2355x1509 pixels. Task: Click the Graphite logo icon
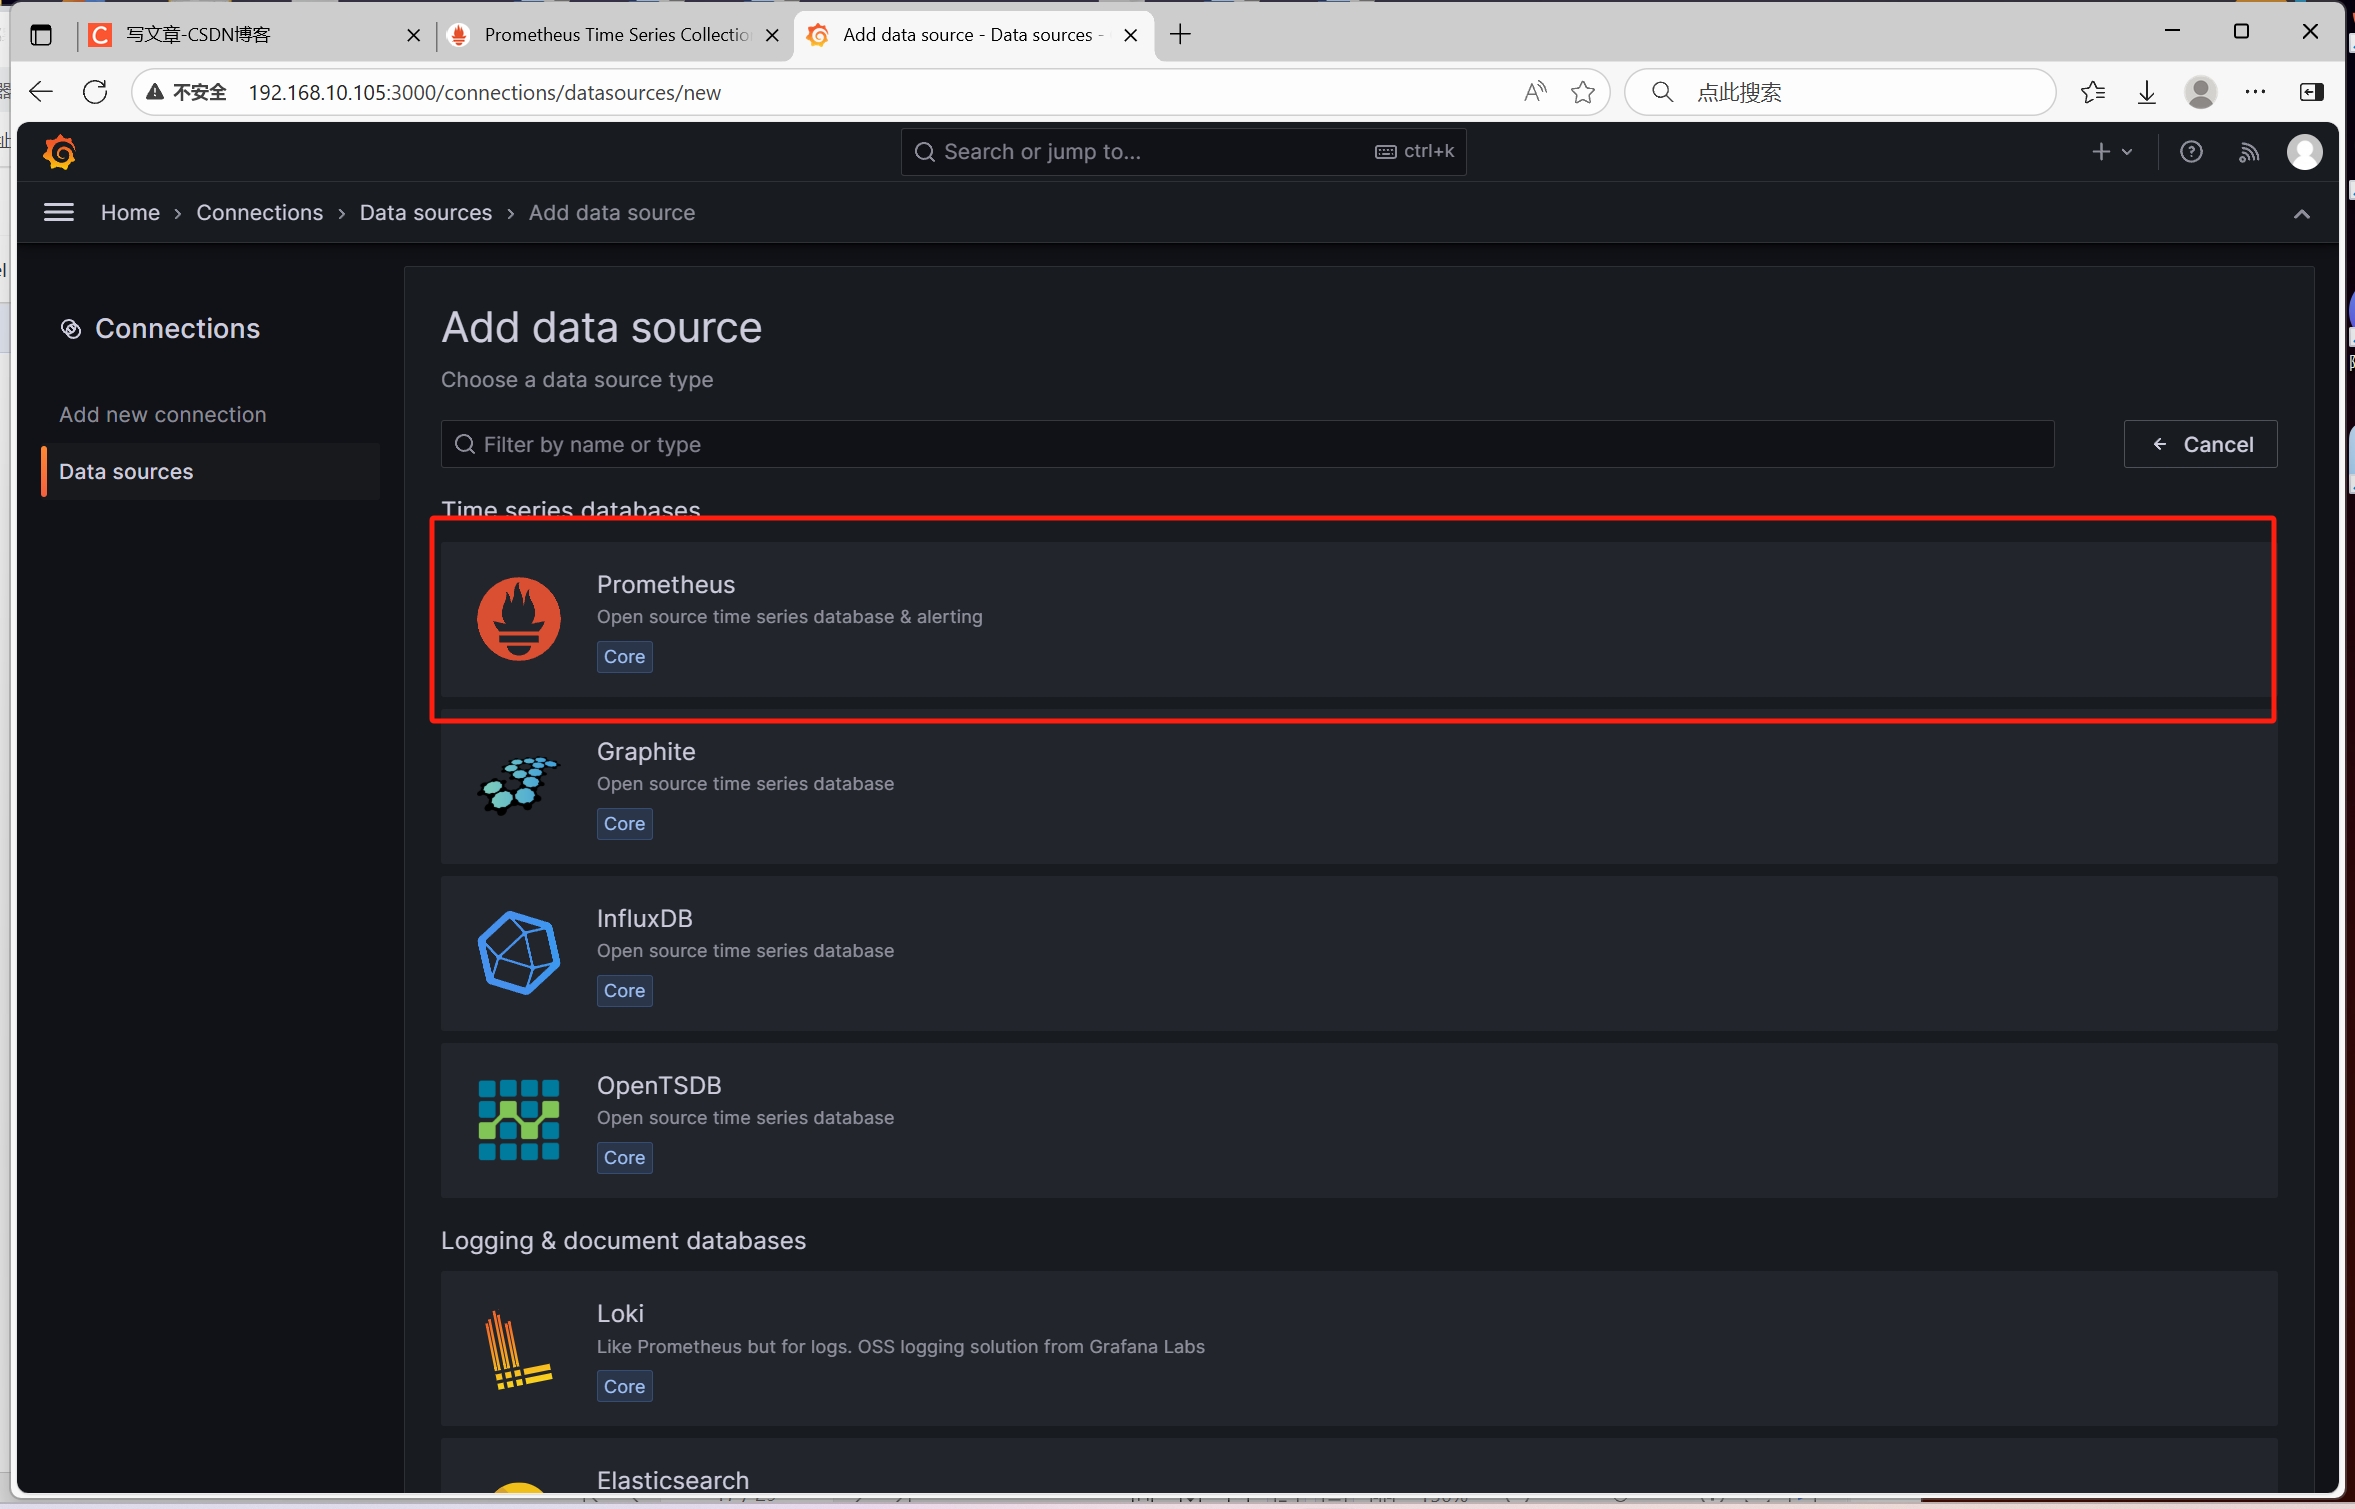click(518, 786)
